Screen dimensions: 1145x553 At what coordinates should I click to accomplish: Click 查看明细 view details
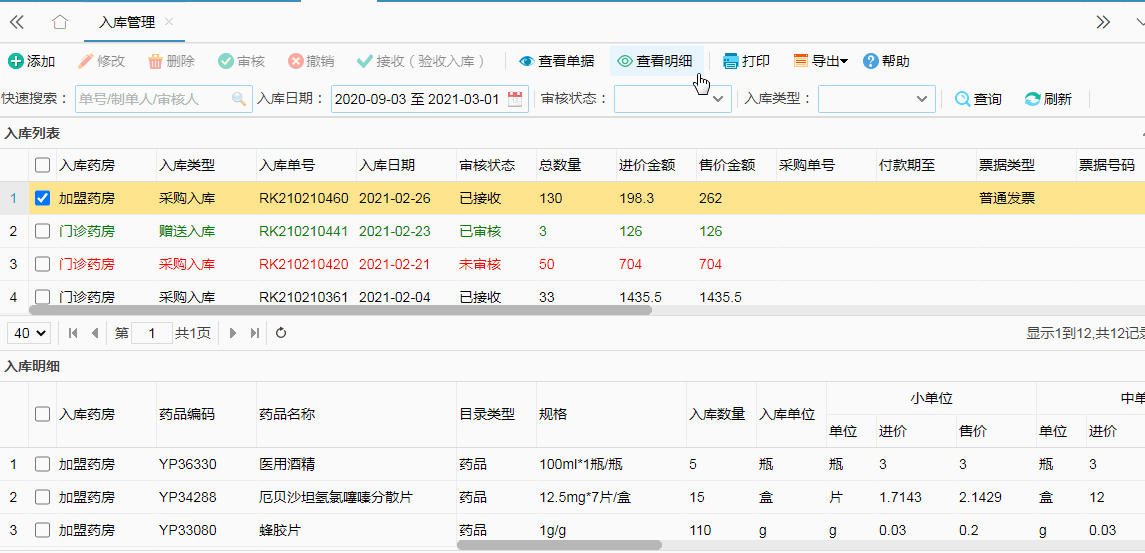pos(655,61)
